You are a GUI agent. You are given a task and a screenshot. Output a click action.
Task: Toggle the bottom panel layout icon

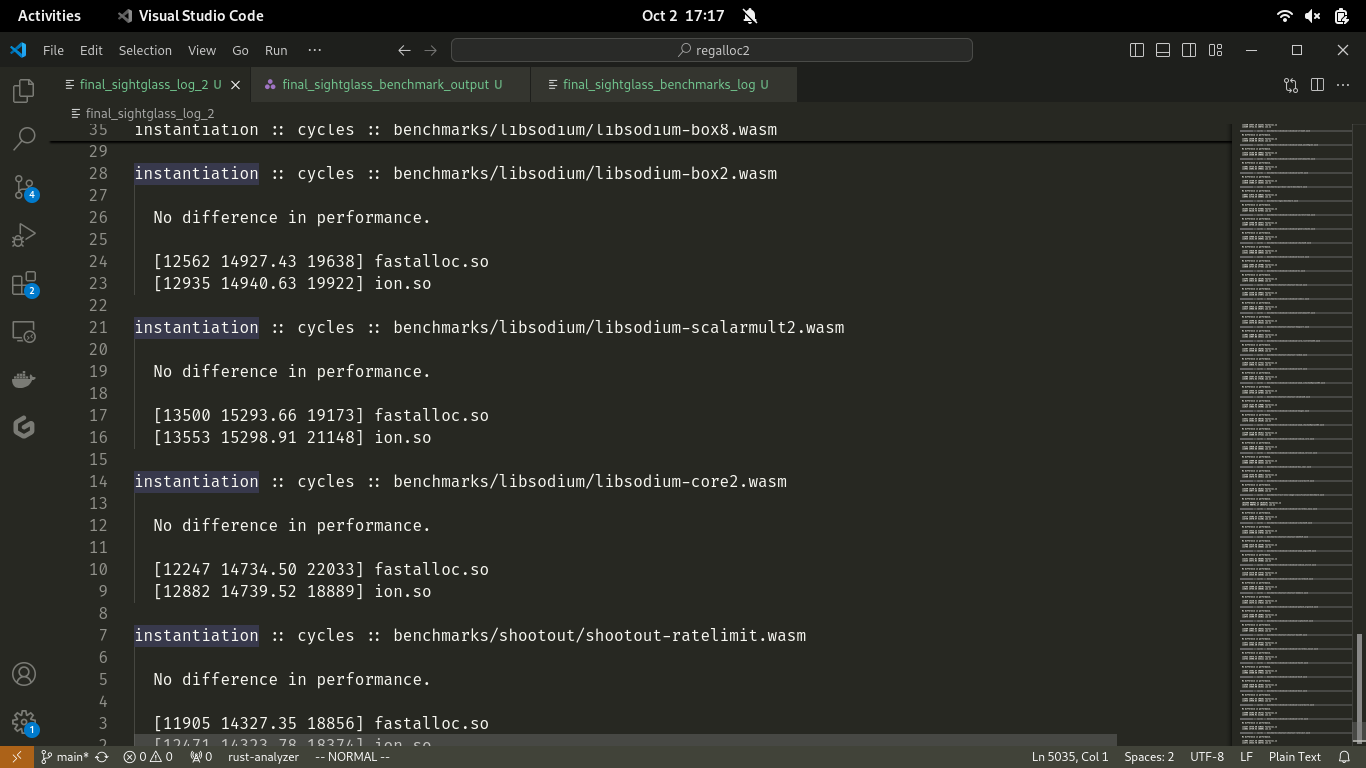coord(1163,50)
